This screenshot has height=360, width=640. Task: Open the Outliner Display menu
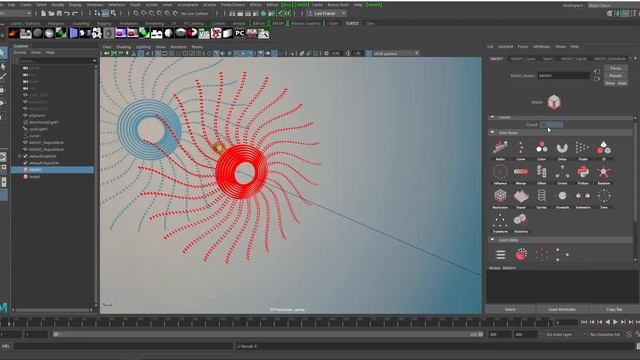[20, 53]
